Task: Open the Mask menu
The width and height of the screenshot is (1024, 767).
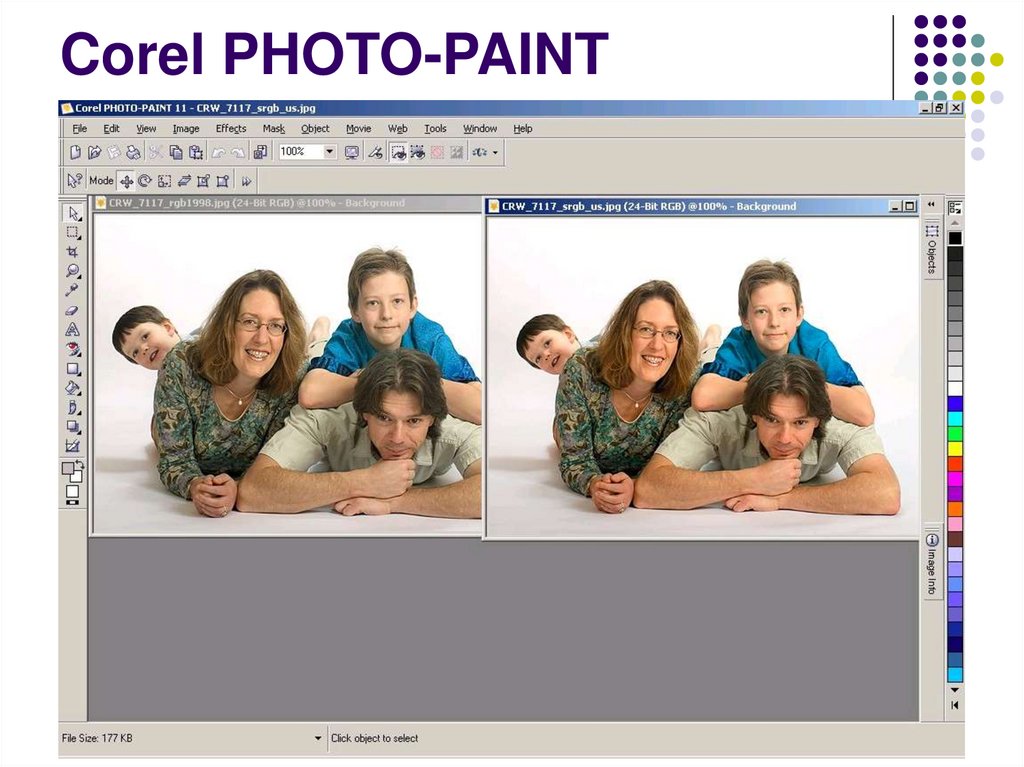Action: [274, 129]
